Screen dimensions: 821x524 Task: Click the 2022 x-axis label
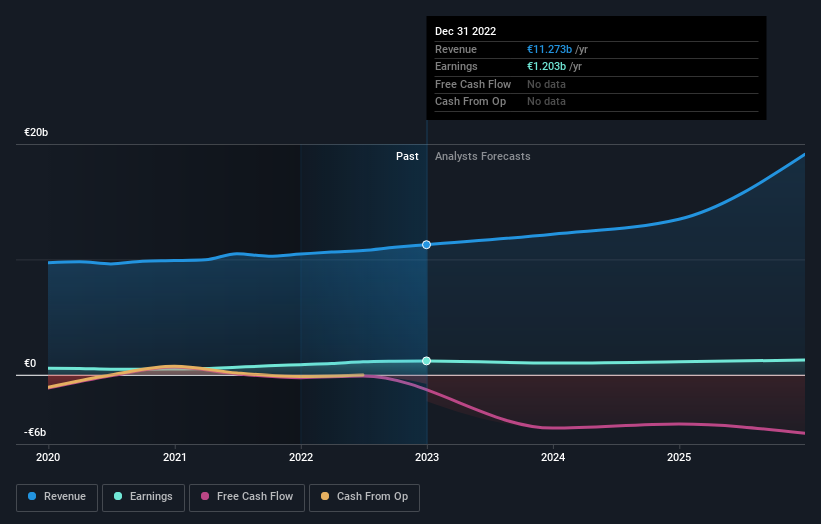pos(301,457)
